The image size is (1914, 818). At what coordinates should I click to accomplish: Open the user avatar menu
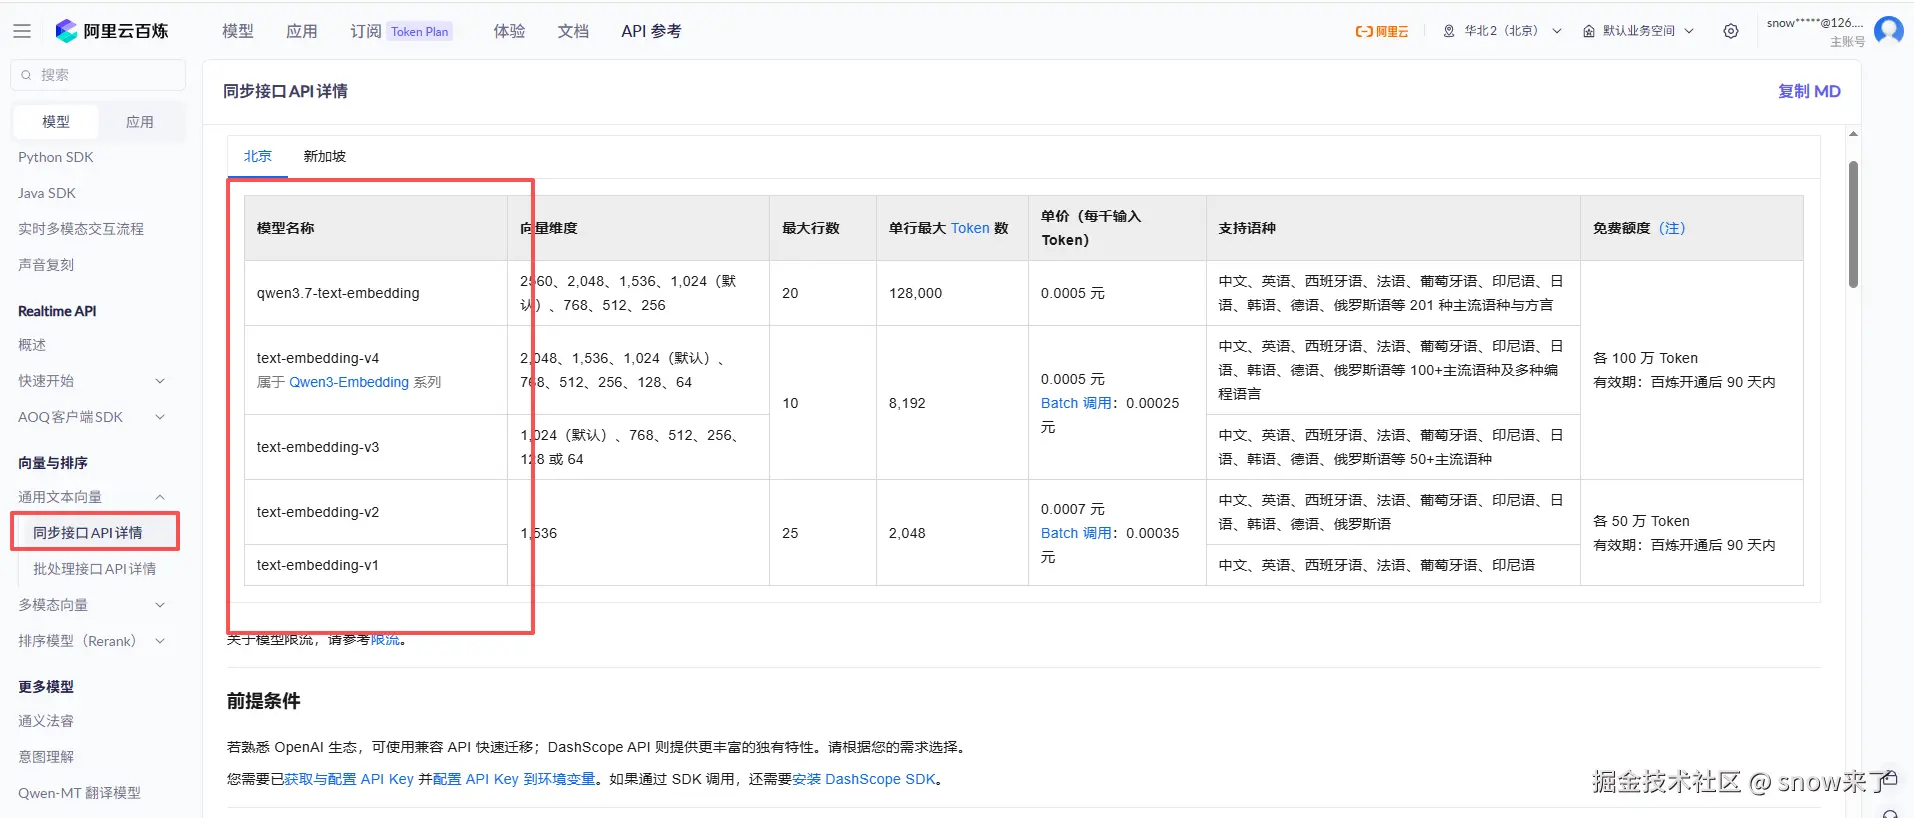tap(1888, 31)
